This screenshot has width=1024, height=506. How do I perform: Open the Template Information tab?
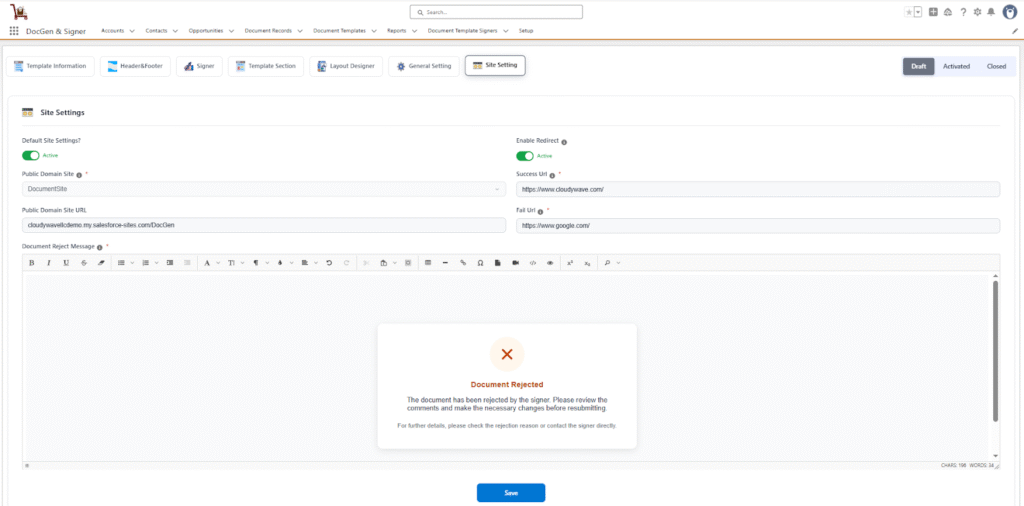coord(50,66)
